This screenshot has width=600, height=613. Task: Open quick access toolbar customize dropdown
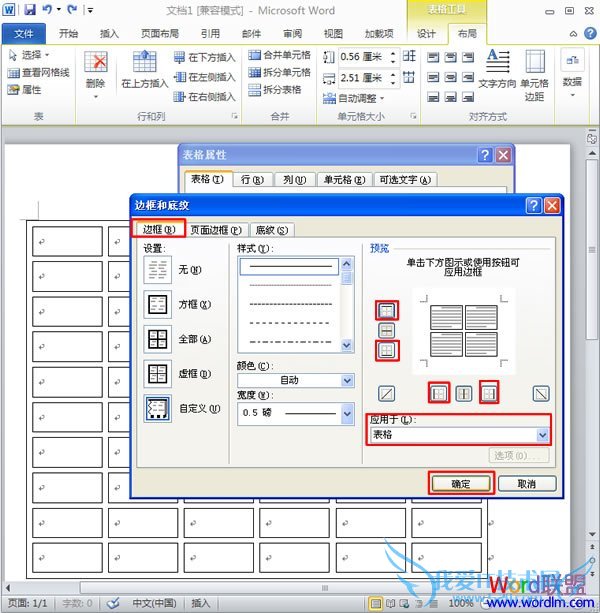tap(90, 10)
